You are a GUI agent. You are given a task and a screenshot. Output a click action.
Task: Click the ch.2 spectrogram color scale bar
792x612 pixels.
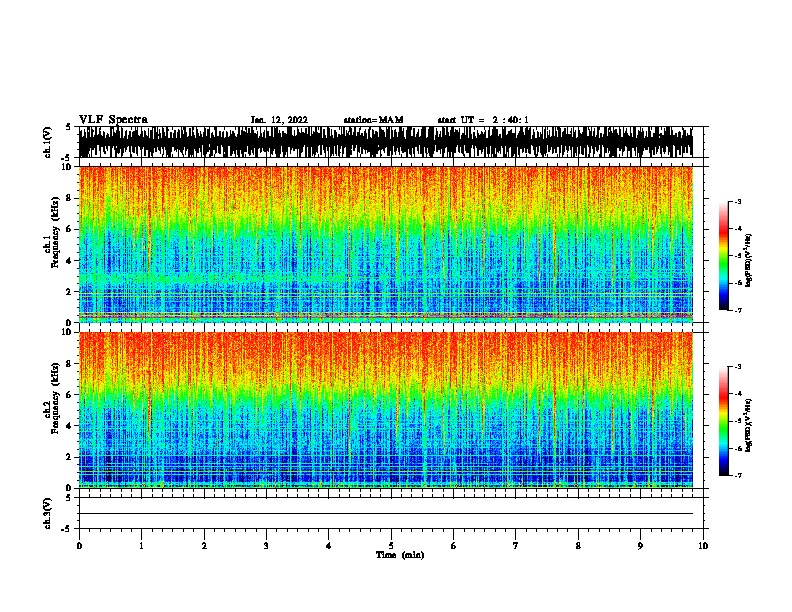pyautogui.click(x=724, y=421)
